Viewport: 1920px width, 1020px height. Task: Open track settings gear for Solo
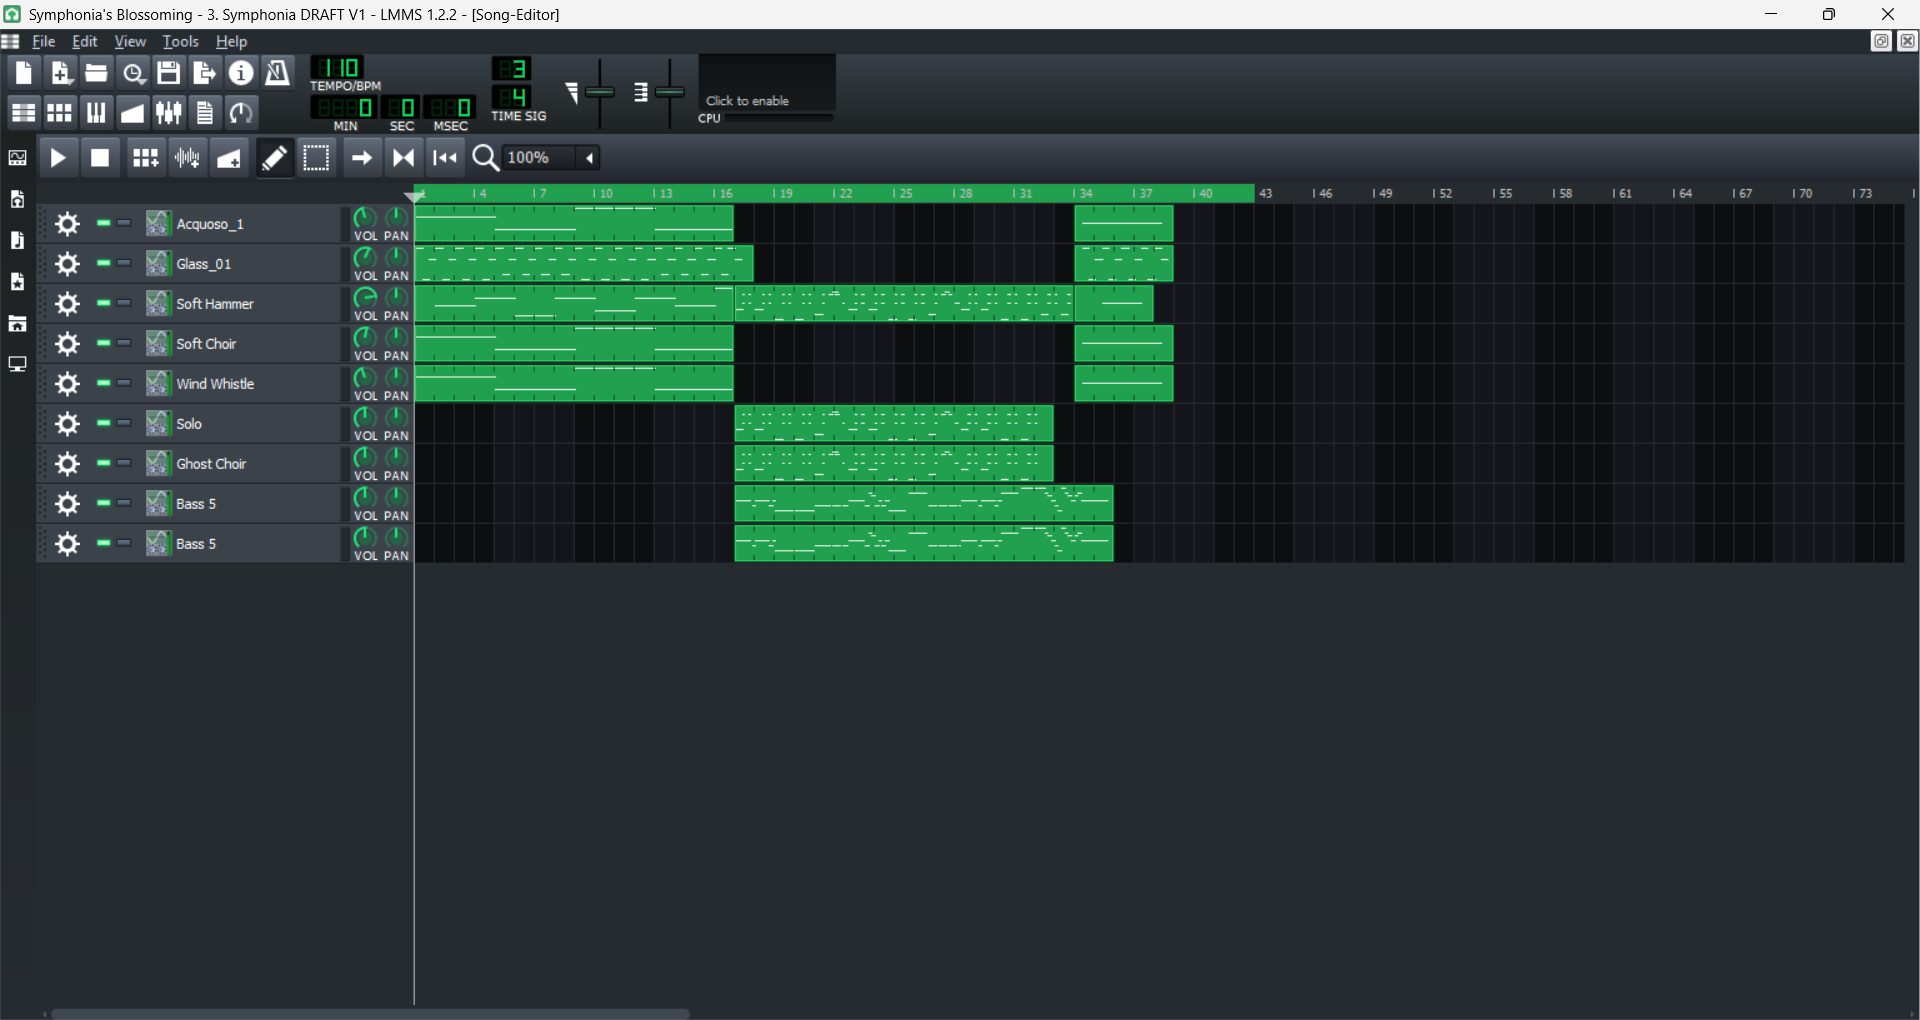[67, 424]
